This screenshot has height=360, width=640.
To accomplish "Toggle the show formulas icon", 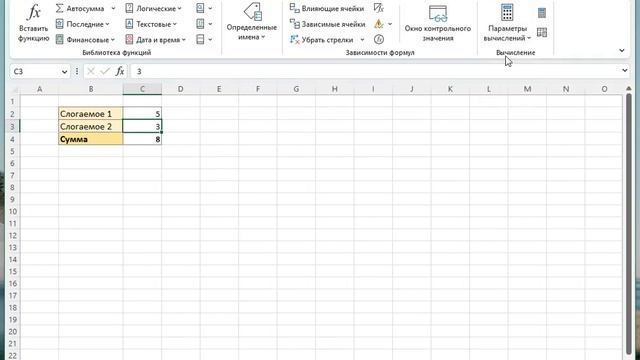I will coord(378,8).
